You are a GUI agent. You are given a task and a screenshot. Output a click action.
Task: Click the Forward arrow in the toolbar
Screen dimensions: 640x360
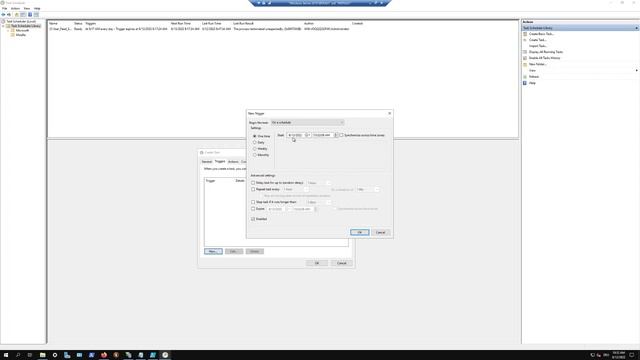[9, 14]
